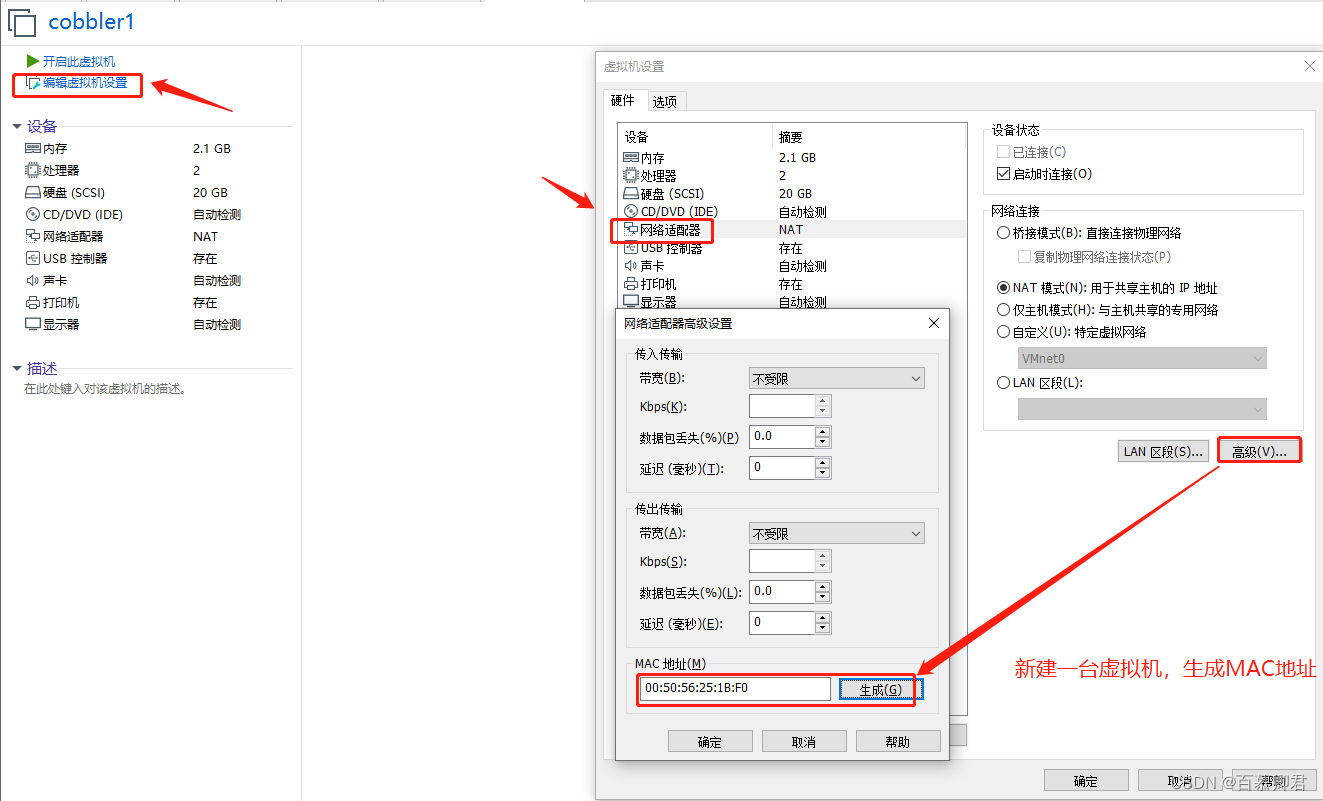Click 编辑虚拟机设置 link
This screenshot has height=801, width=1323.
tap(85, 83)
